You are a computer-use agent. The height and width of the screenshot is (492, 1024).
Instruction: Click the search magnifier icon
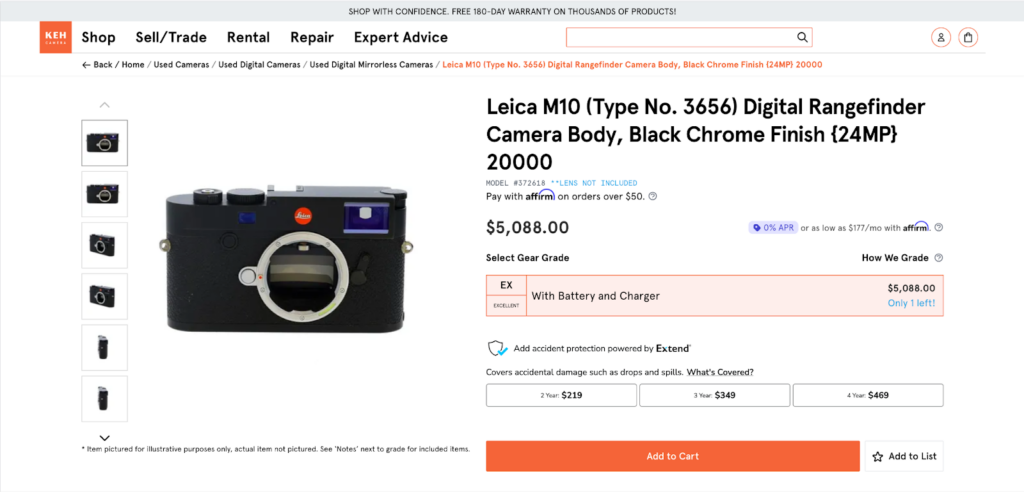click(x=802, y=38)
